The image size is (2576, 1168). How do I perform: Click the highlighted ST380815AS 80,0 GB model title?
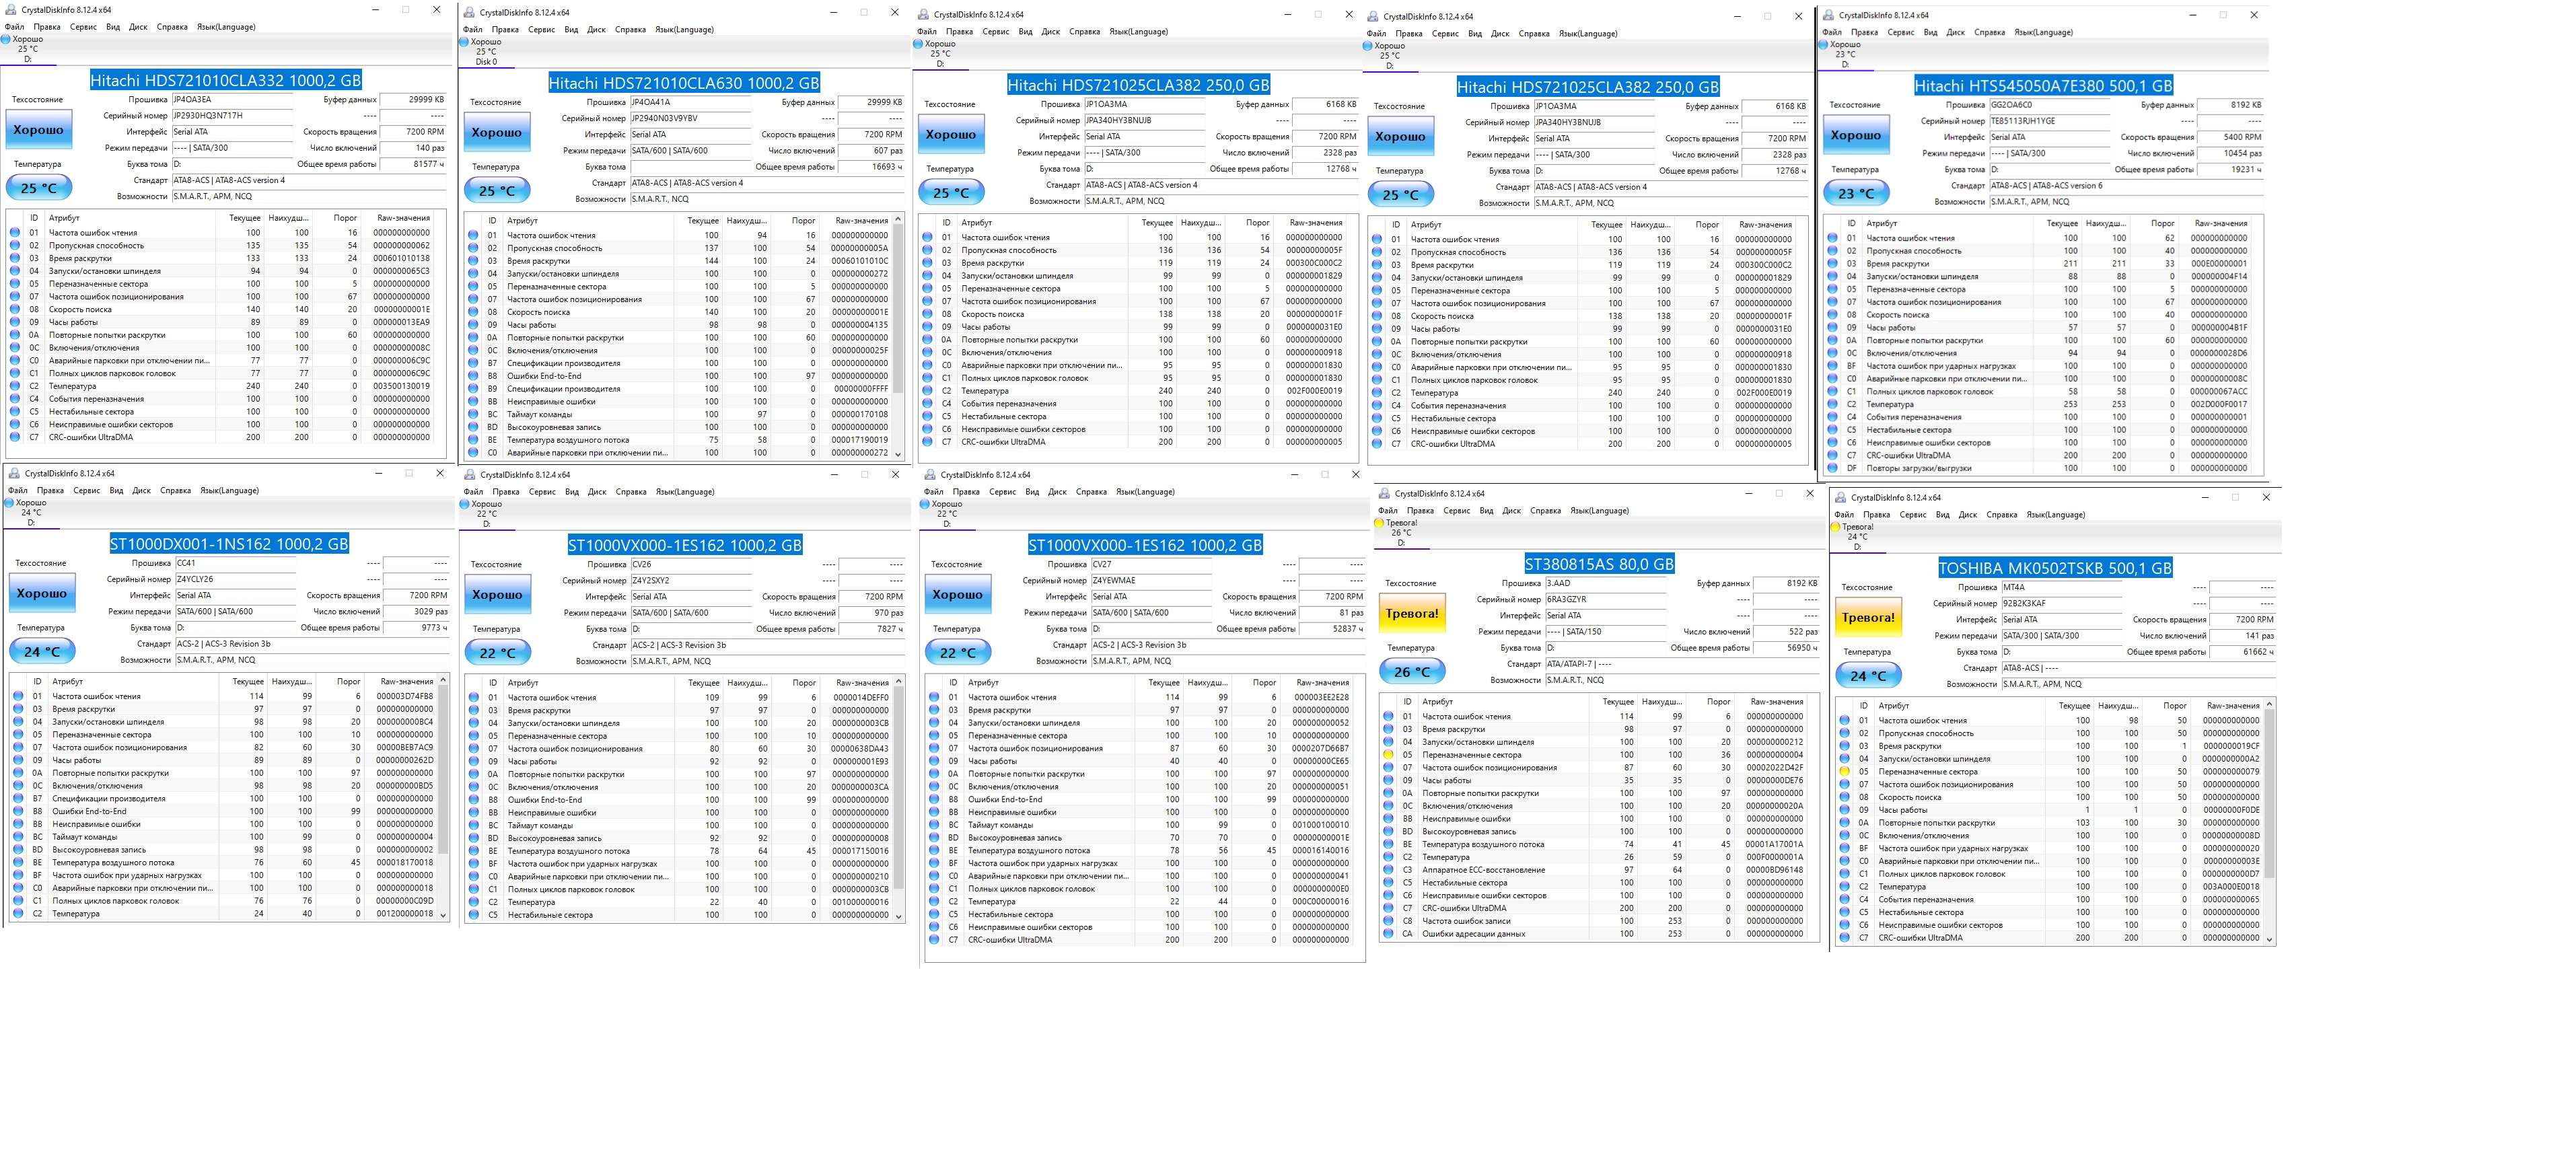[1599, 564]
